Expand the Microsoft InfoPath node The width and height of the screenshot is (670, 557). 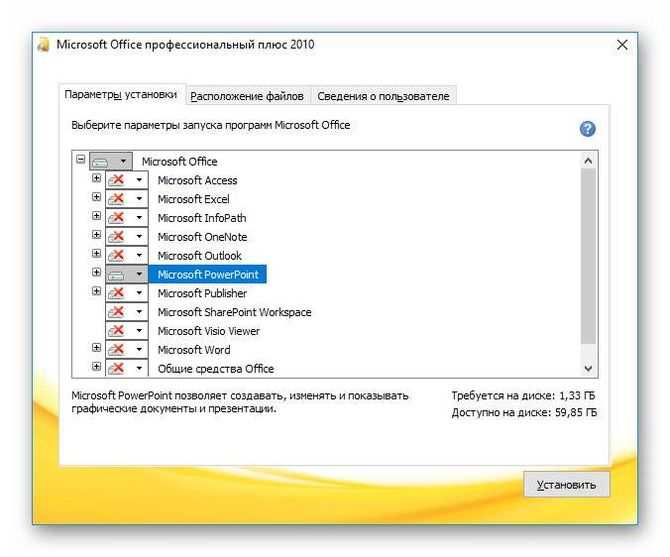pos(97,215)
